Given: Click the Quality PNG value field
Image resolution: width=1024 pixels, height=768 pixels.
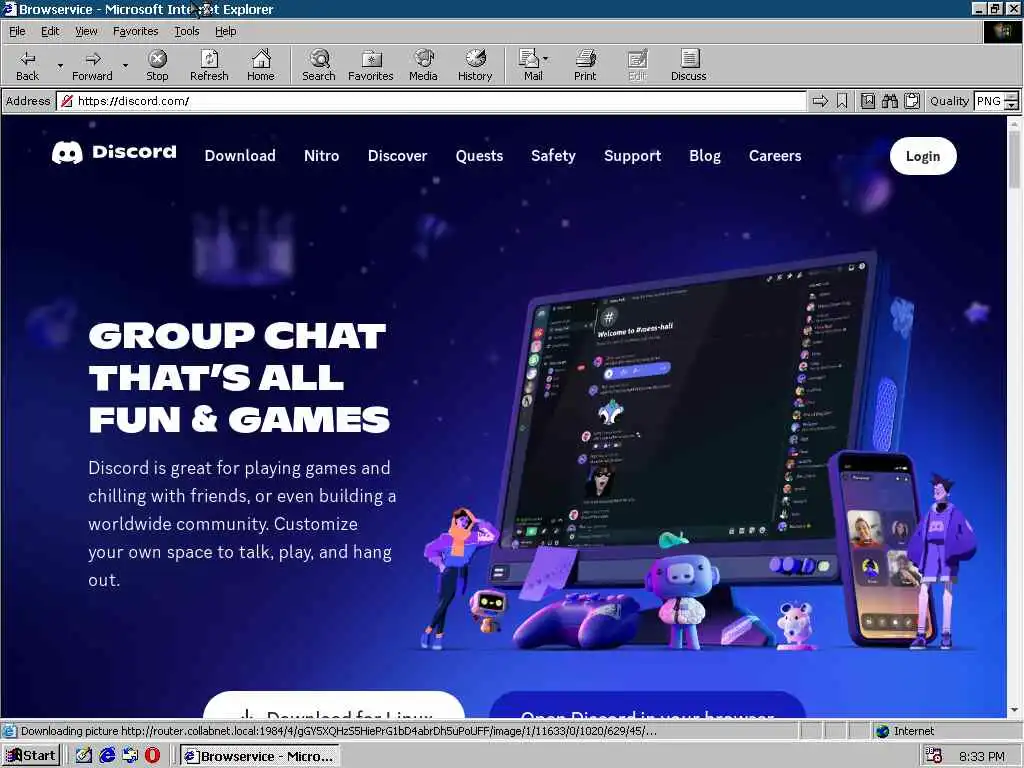Looking at the screenshot, I should coord(989,101).
